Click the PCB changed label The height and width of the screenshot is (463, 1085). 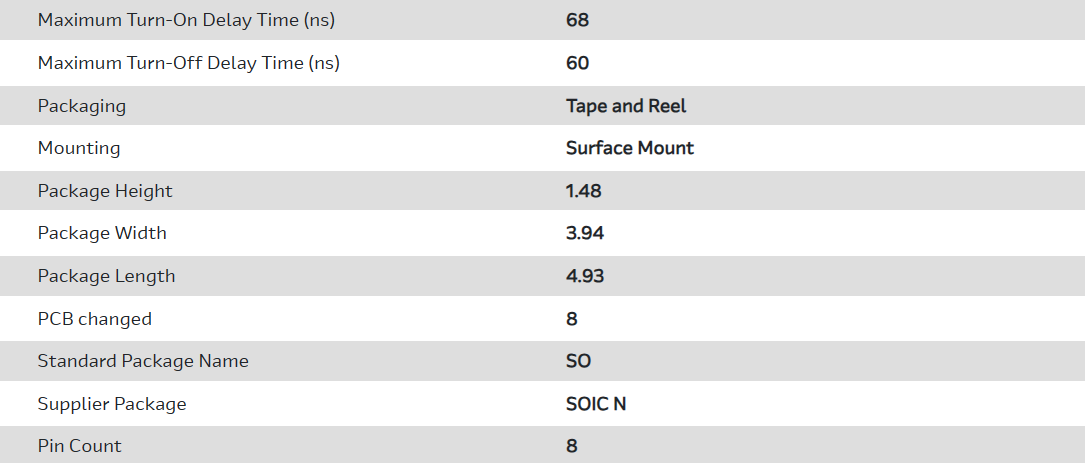(95, 319)
